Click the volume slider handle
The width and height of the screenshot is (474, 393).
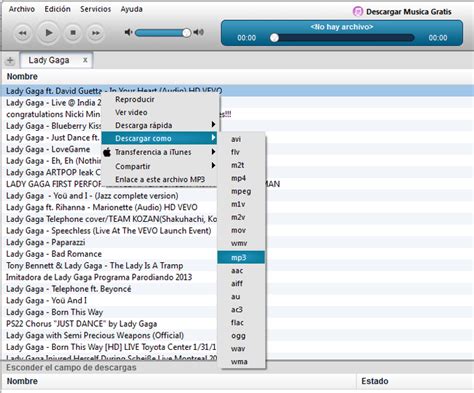point(187,33)
